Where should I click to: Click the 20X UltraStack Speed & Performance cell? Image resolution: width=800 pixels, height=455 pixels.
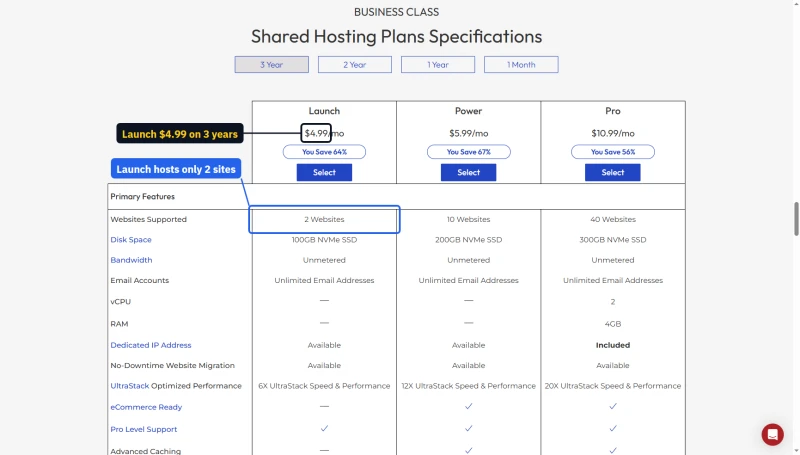[x=613, y=386]
